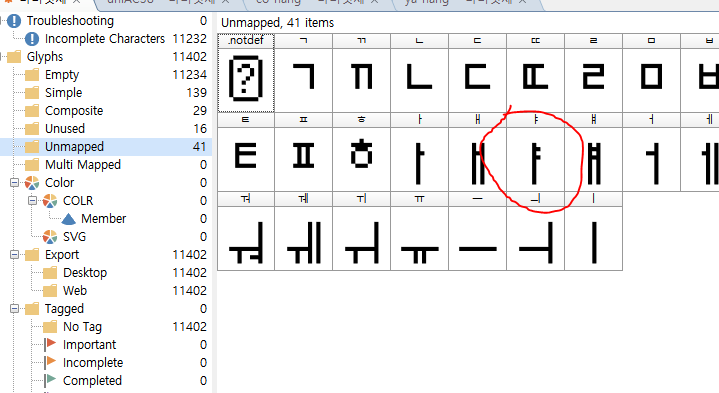The height and width of the screenshot is (393, 719).
Task: Click the Tagged folder icon
Action: point(32,309)
